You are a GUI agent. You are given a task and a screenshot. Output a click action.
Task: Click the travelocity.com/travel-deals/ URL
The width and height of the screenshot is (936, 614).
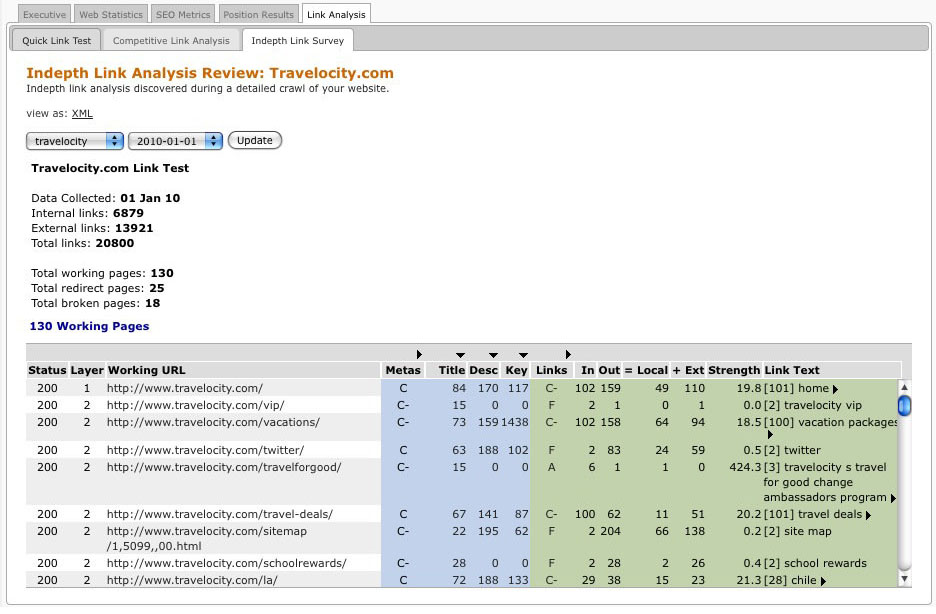click(x=220, y=514)
